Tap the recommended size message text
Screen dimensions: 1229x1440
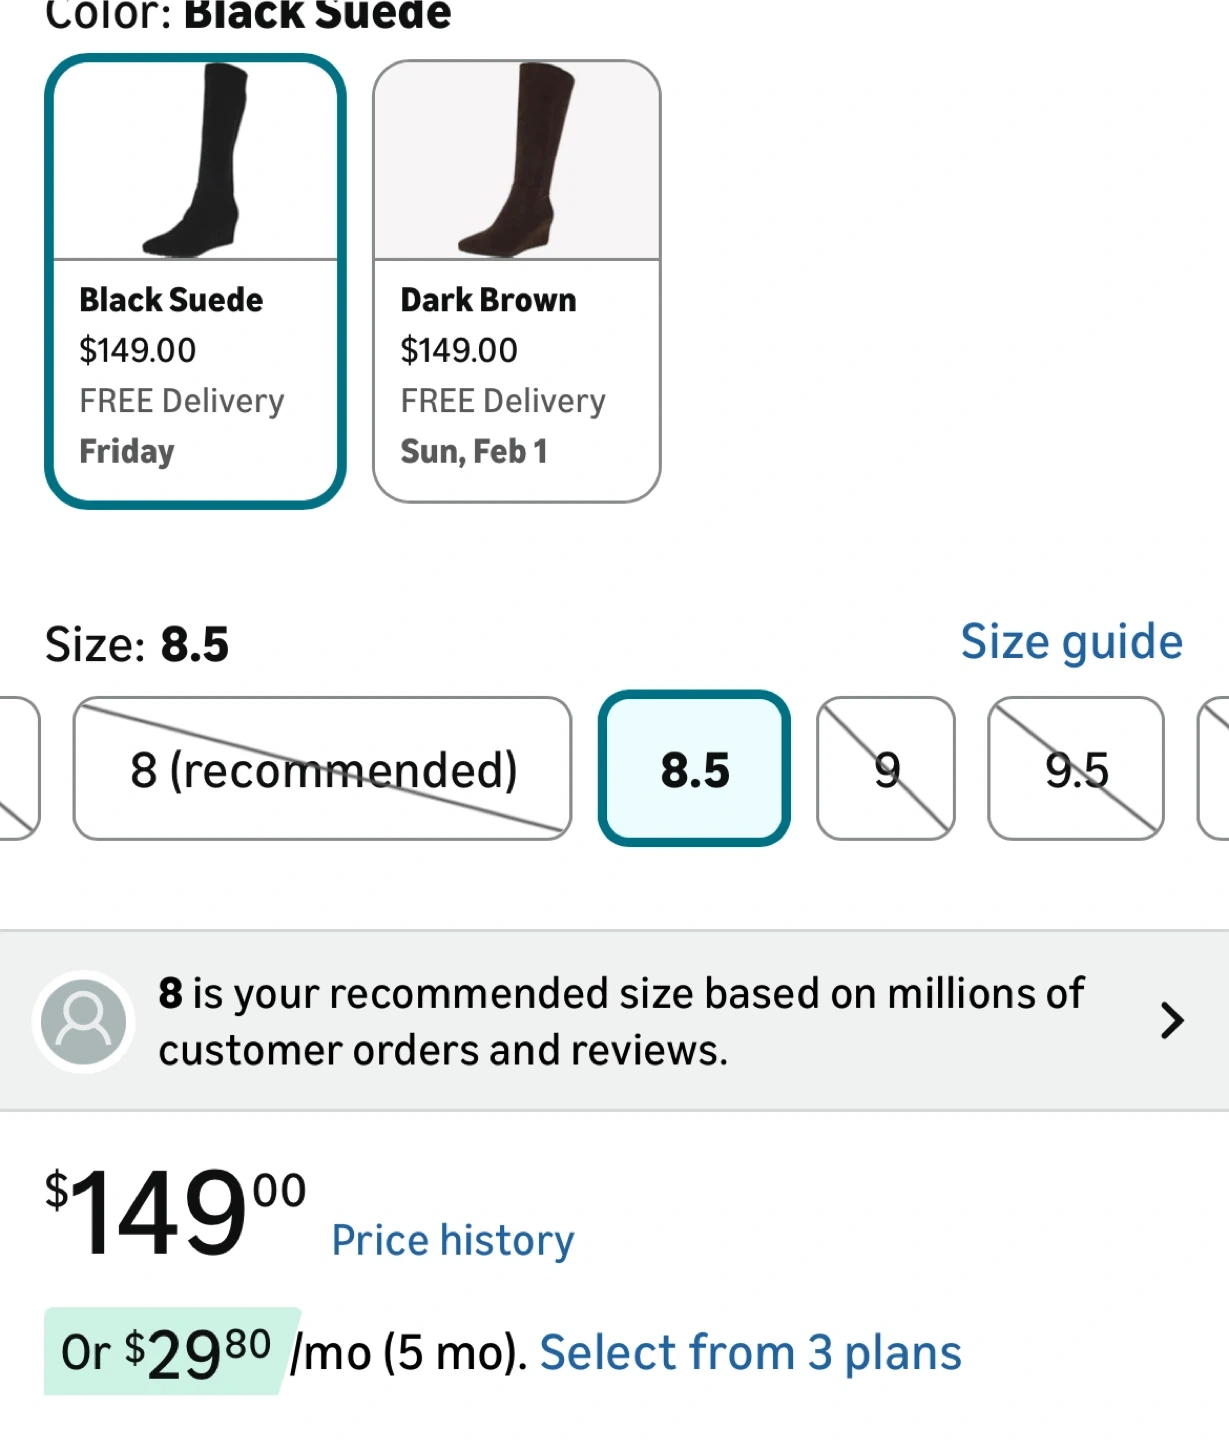(620, 1021)
